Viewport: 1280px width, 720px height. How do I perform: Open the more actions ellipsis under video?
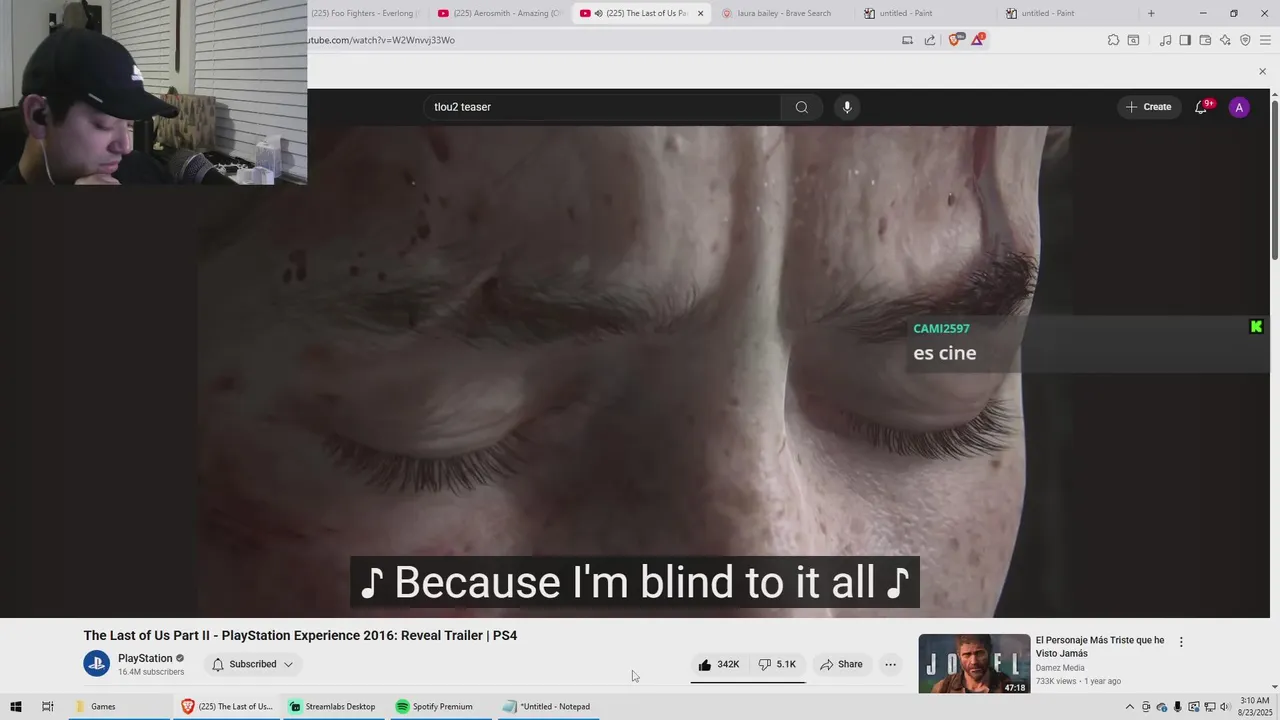pos(890,664)
